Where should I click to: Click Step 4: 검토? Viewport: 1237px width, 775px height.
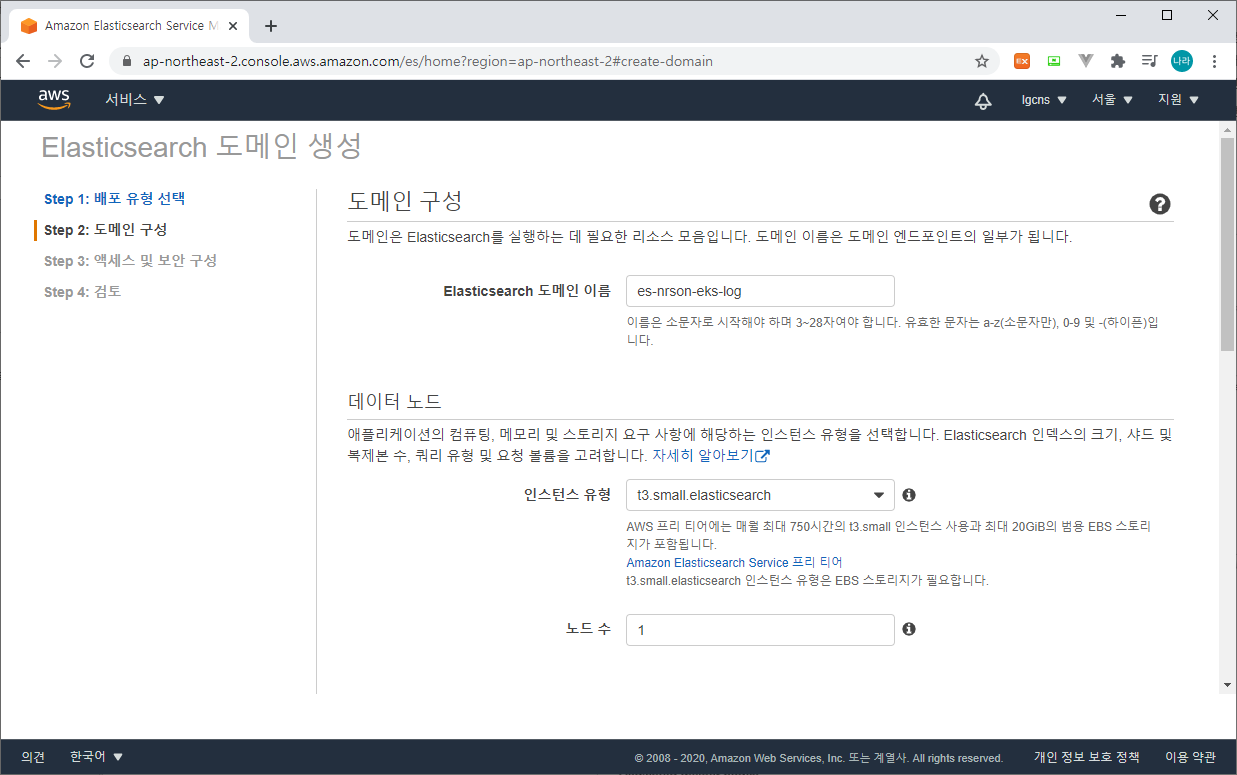click(82, 292)
